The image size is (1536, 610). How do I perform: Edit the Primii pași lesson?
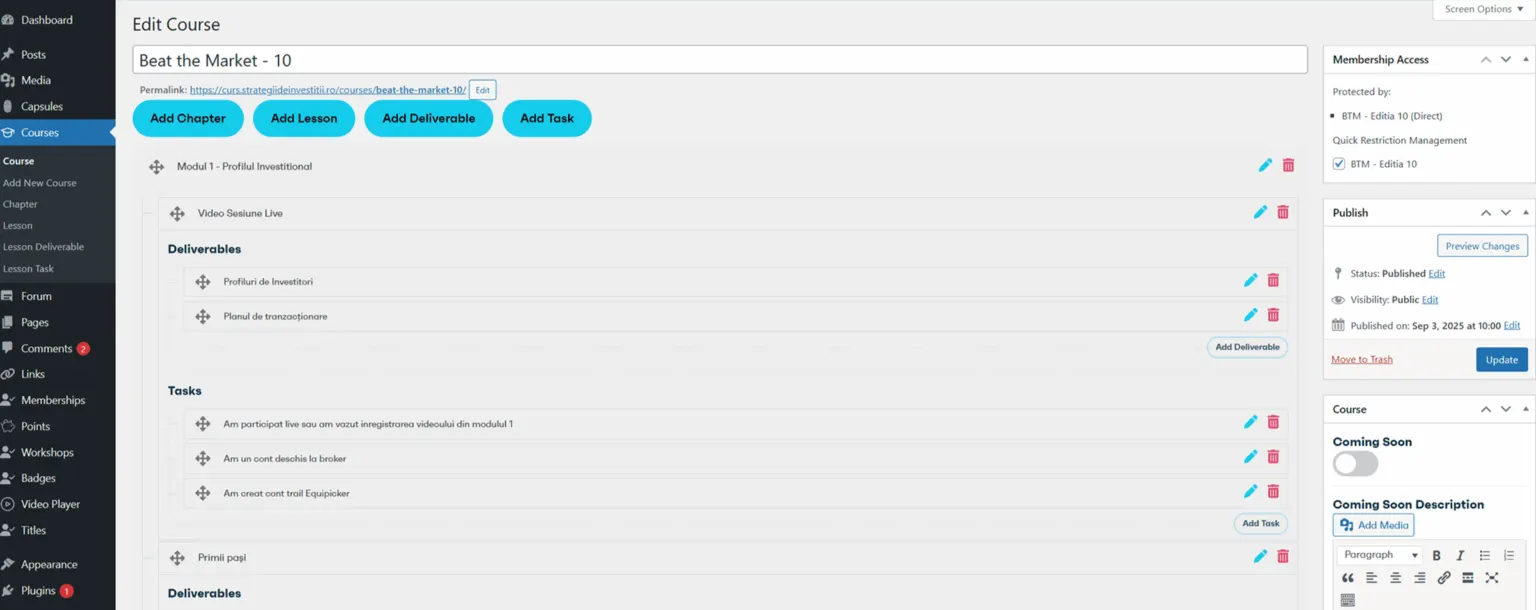tap(1260, 556)
